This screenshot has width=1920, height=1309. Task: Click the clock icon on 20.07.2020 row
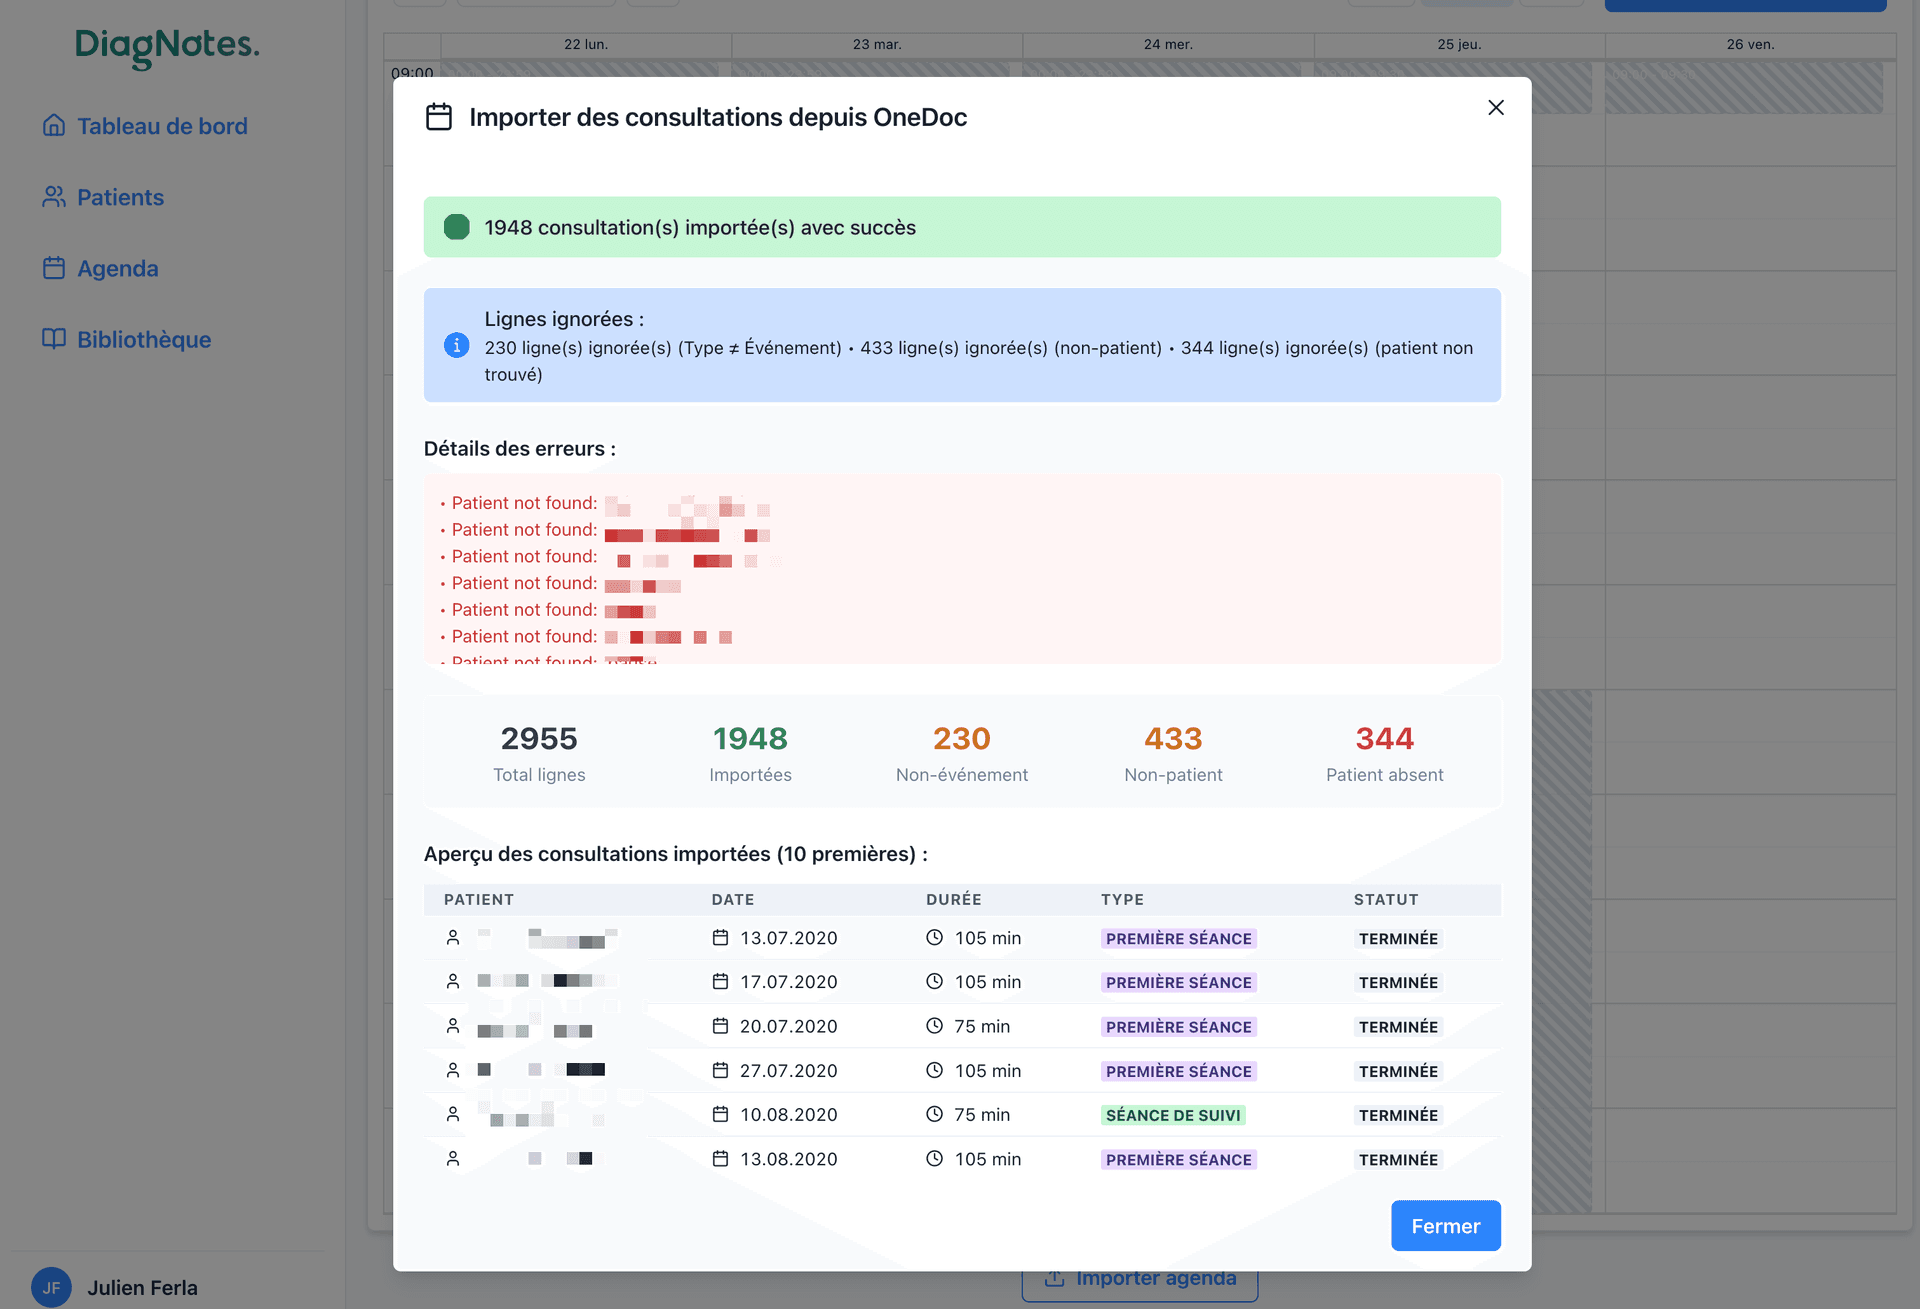[934, 1026]
